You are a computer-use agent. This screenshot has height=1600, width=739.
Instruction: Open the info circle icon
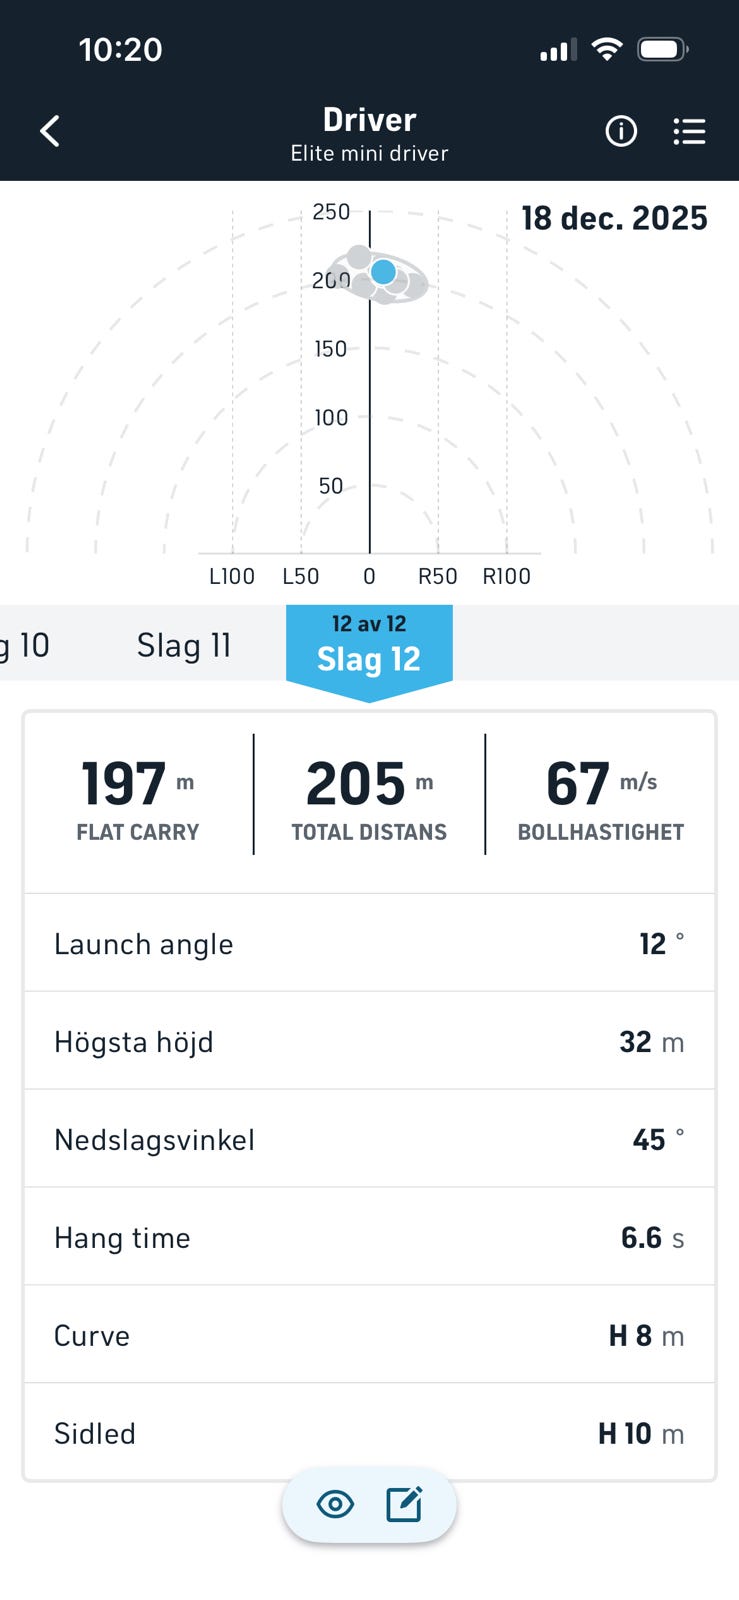(621, 131)
